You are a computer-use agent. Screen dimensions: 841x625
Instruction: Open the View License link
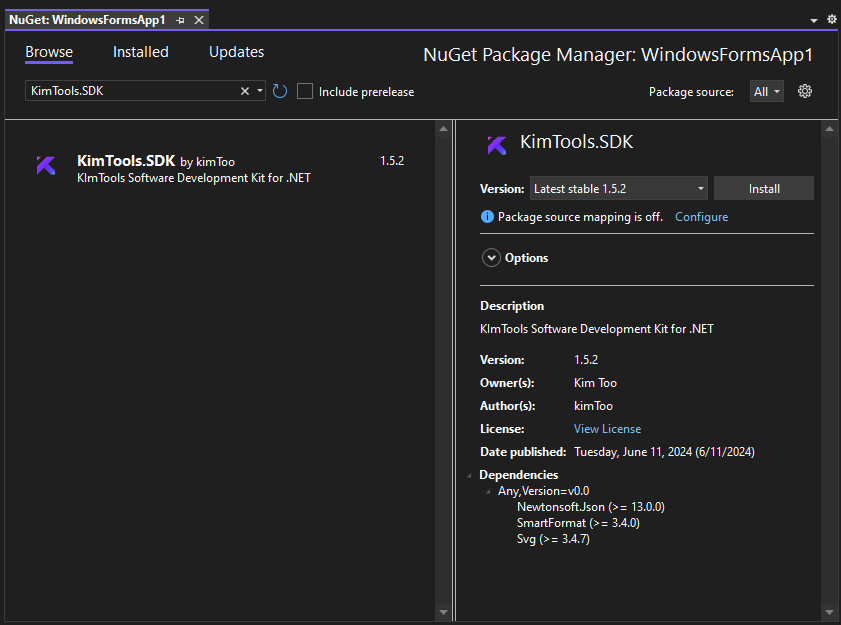(x=607, y=429)
